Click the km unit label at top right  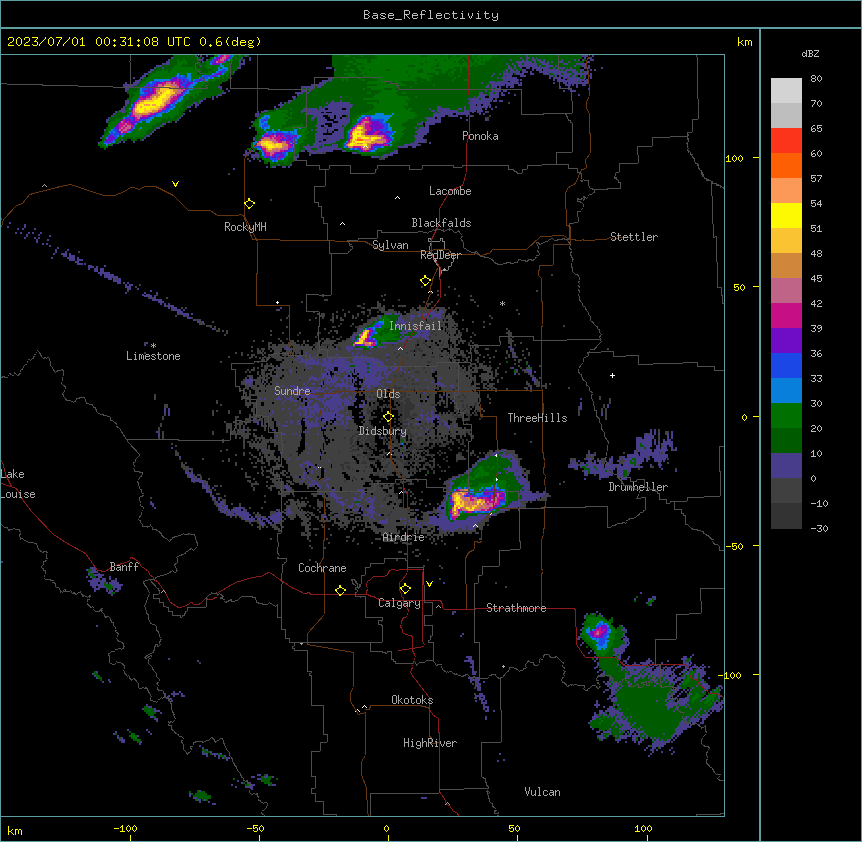744,42
